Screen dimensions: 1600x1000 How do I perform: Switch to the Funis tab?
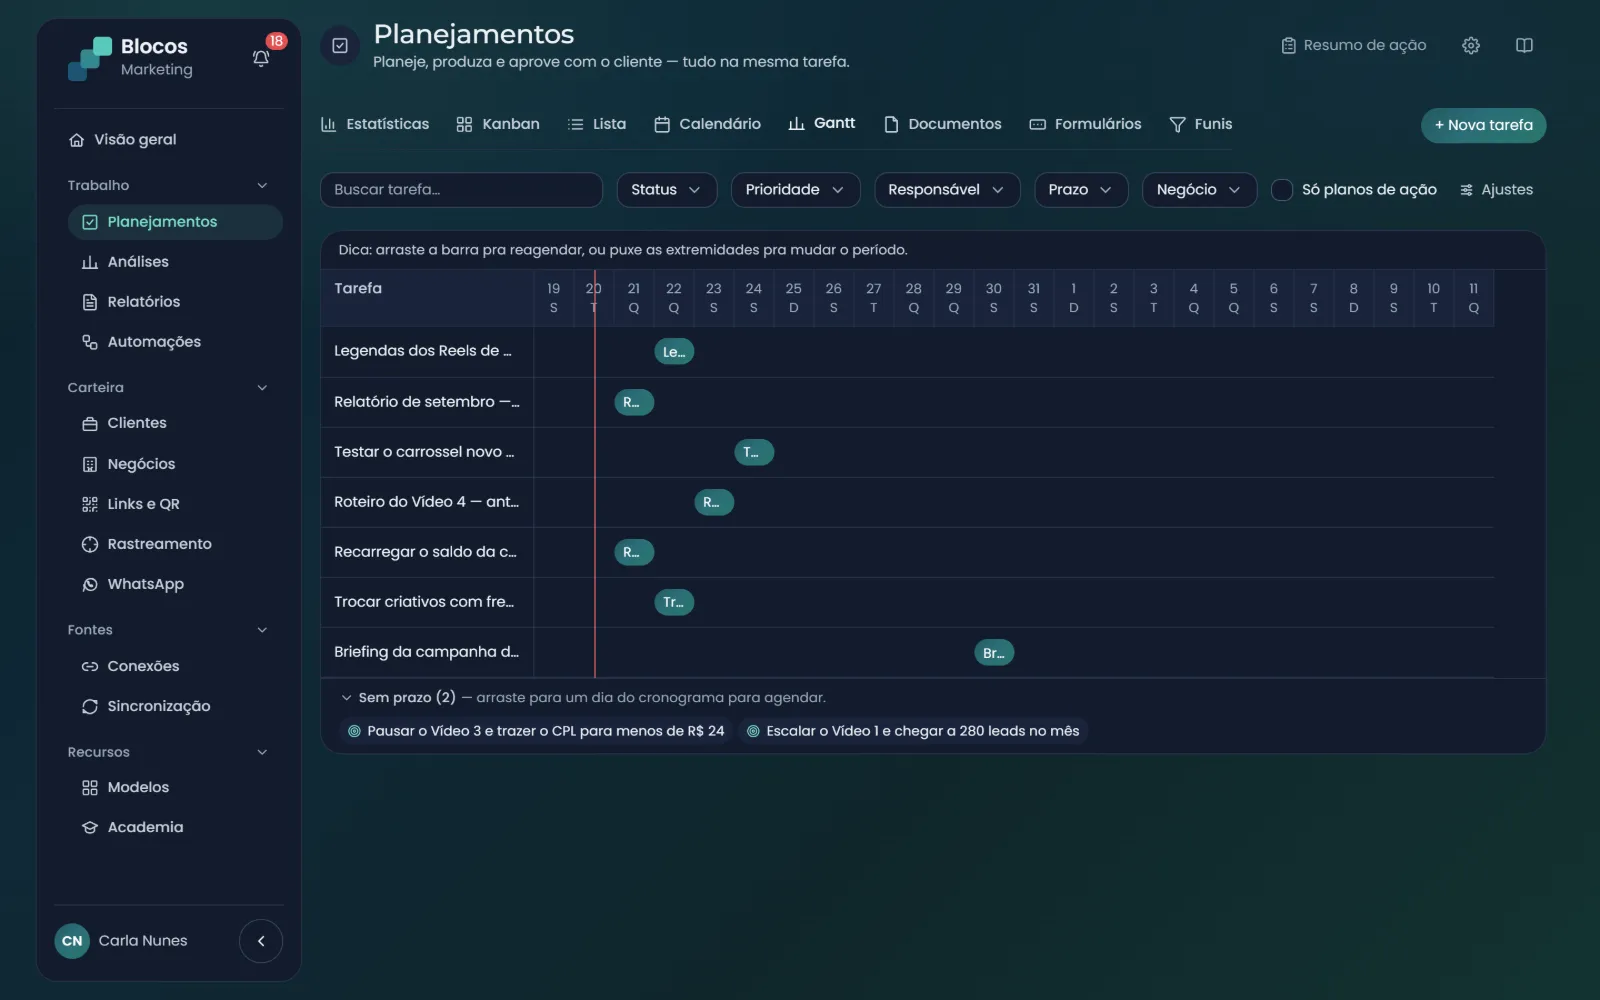[1201, 124]
